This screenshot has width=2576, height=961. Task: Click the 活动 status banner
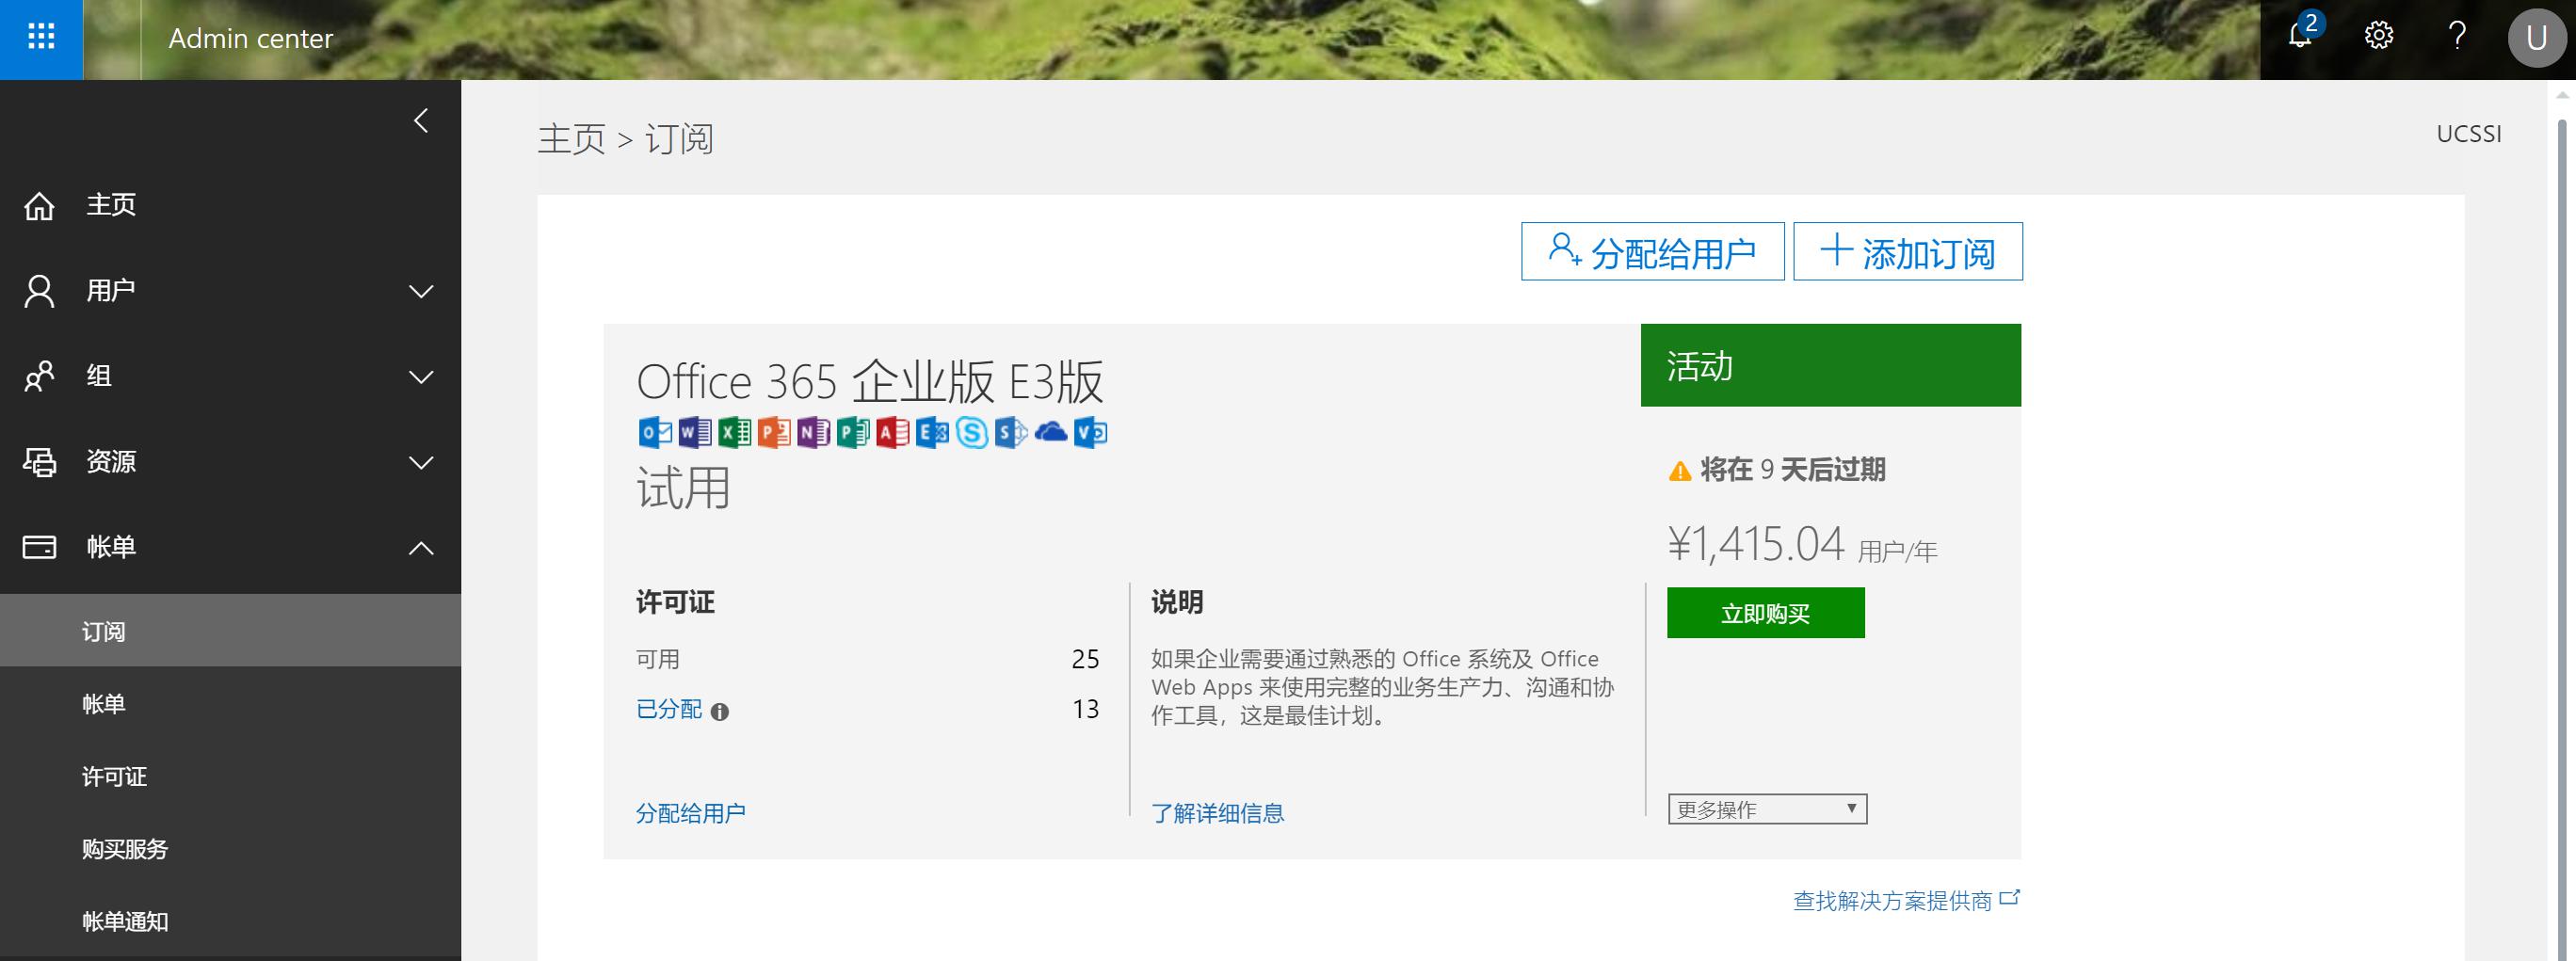tap(1830, 365)
